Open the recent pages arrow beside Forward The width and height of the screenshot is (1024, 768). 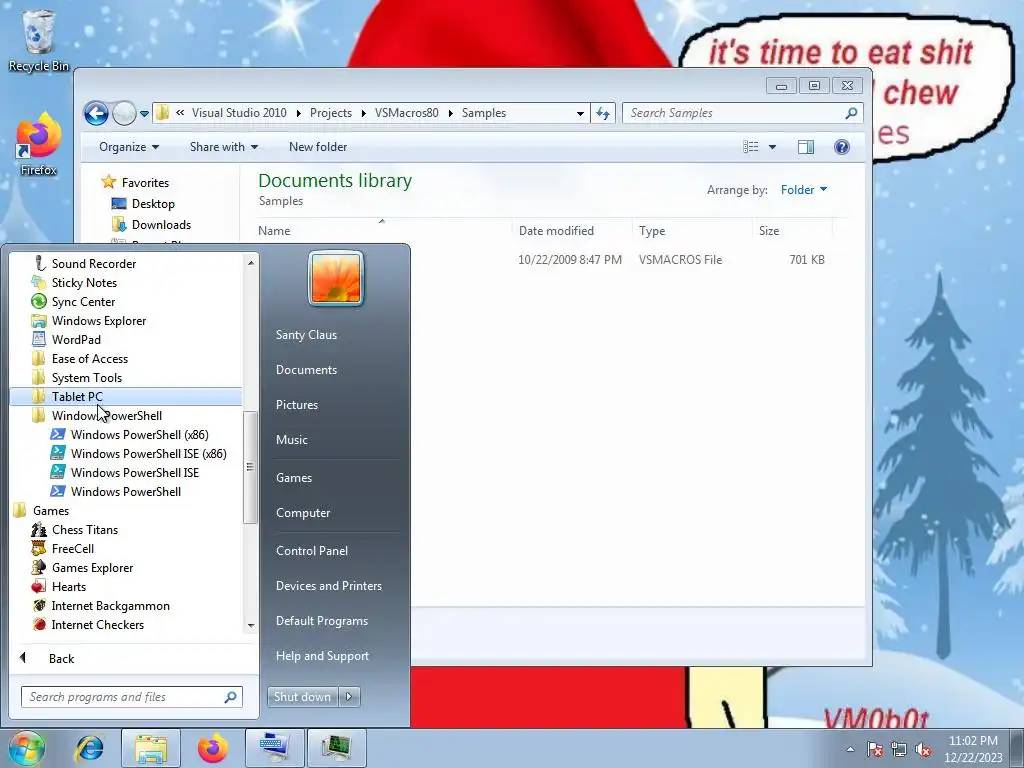(x=144, y=114)
